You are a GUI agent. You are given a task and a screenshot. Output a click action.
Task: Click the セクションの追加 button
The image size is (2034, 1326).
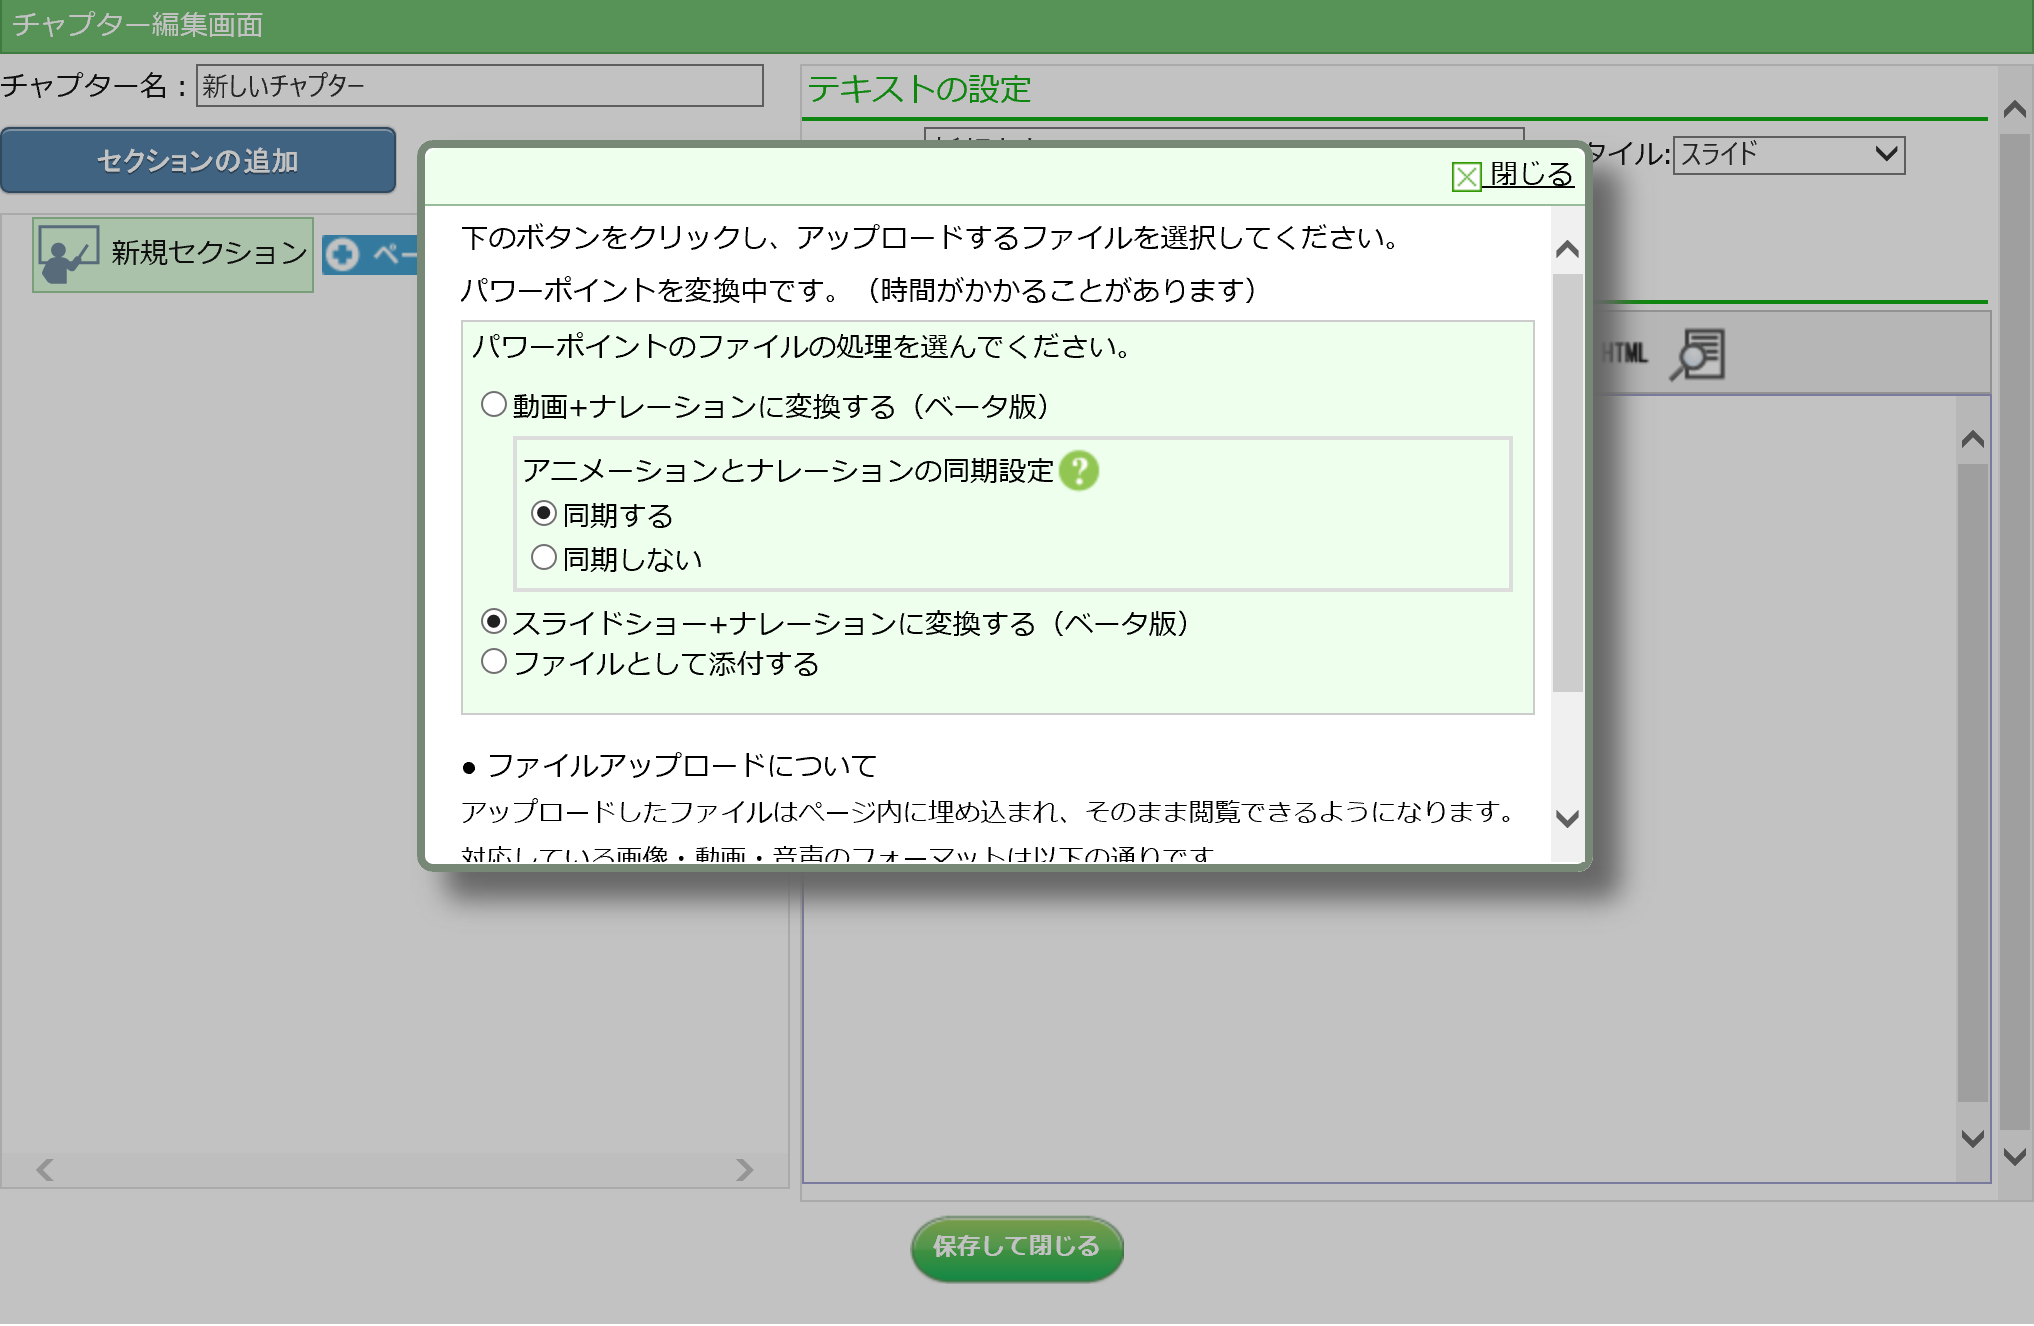[198, 160]
